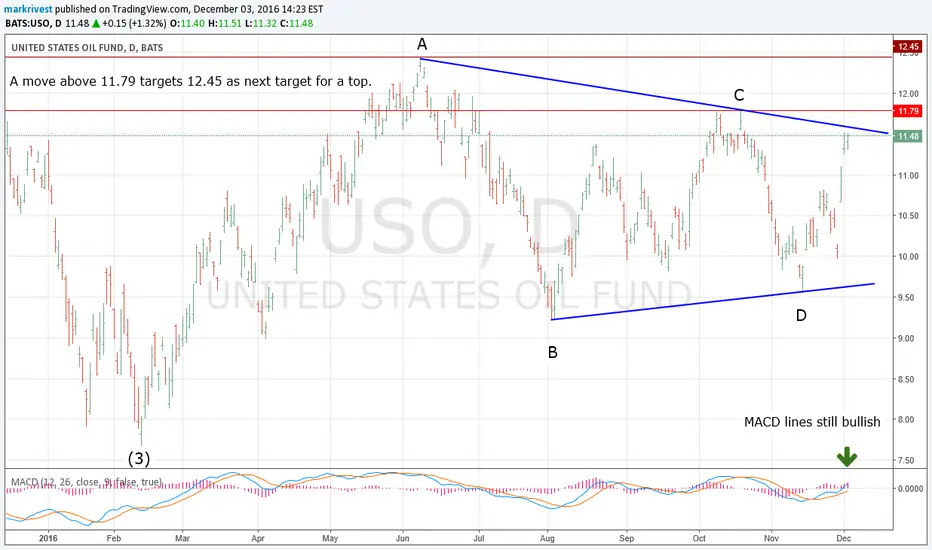The width and height of the screenshot is (932, 550).
Task: Click the Jul date axis label
Action: click(478, 538)
